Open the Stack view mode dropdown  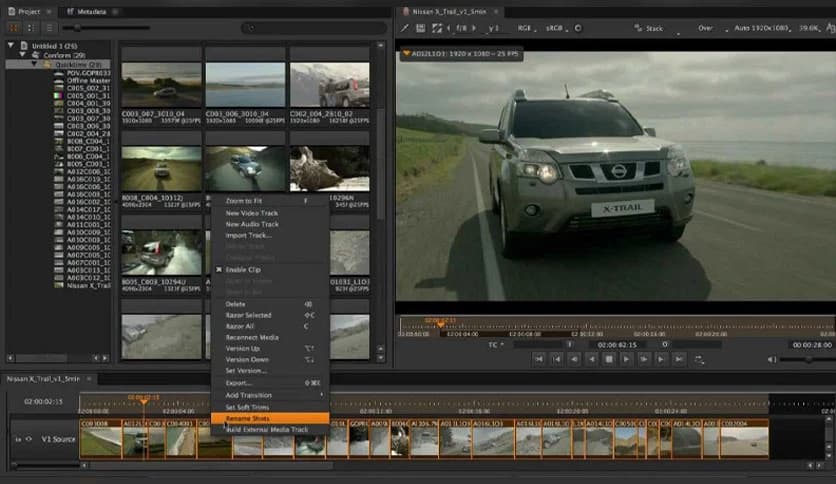click(654, 28)
